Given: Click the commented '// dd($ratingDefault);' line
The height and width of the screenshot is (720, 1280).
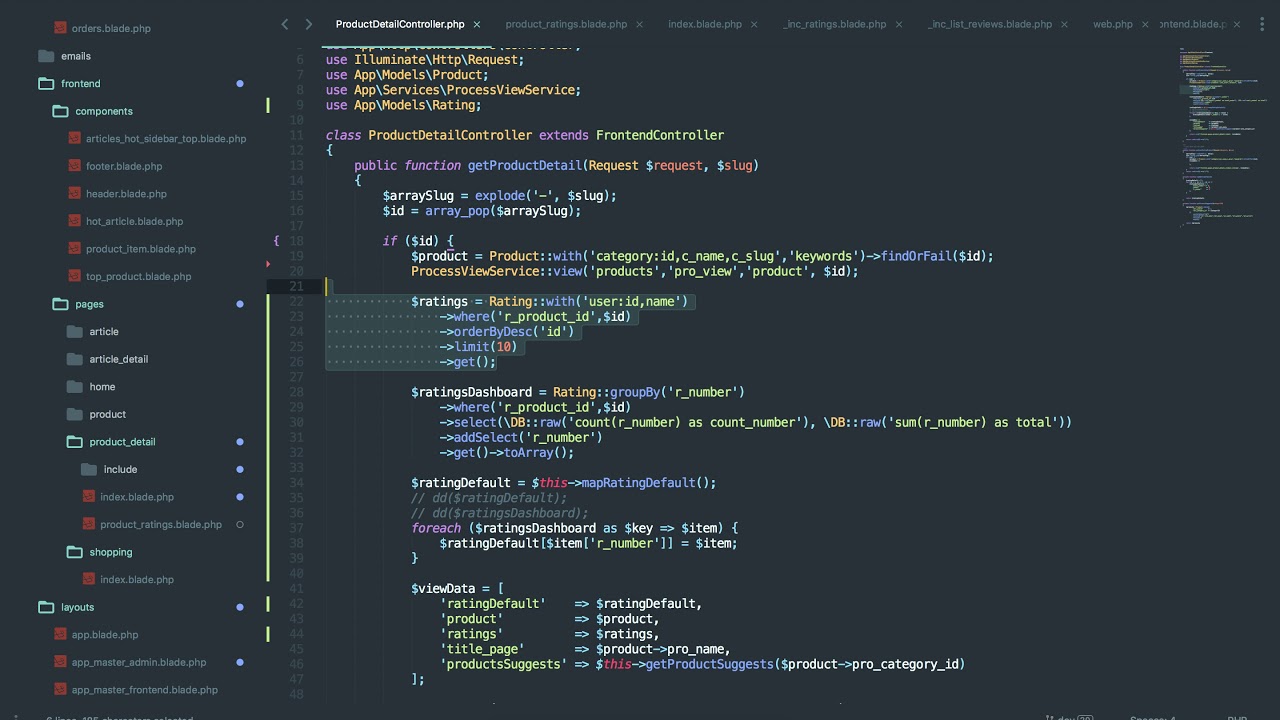Looking at the screenshot, I should (489, 498).
